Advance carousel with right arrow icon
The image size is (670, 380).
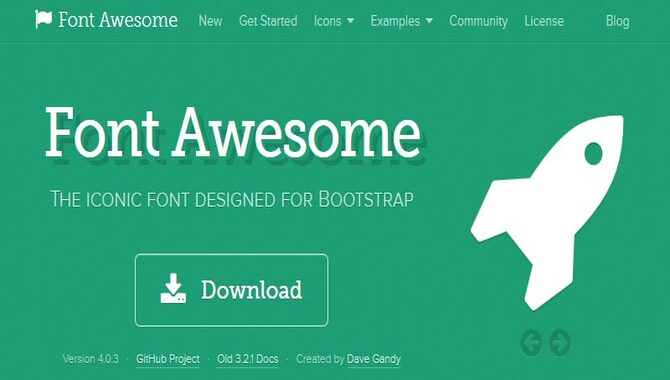[x=560, y=342]
